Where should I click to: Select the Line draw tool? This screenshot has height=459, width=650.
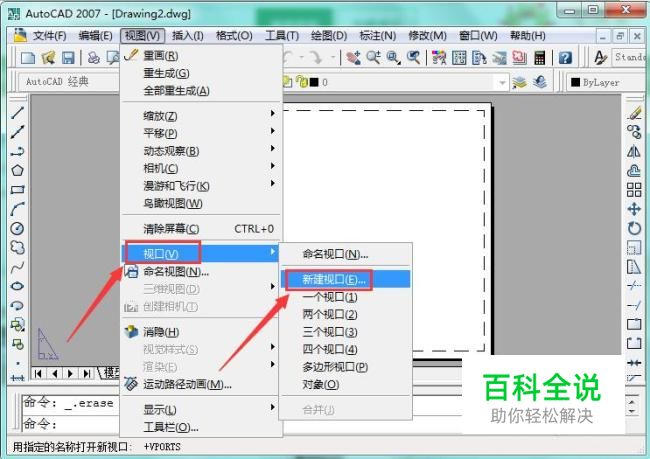[17, 113]
